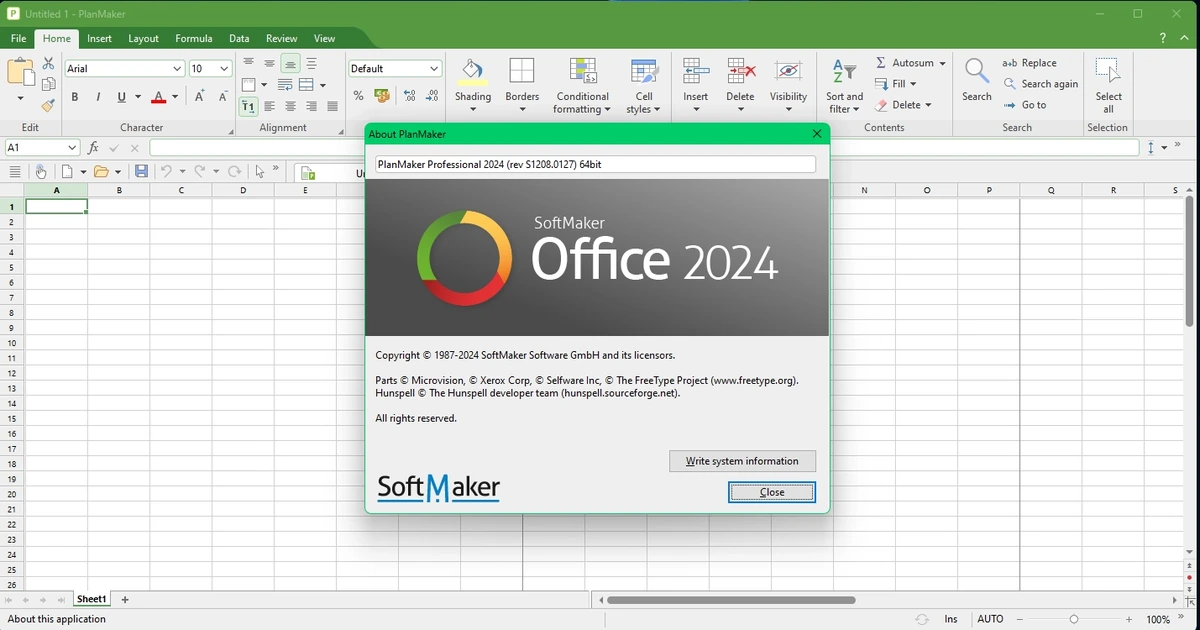Screen dimensions: 1200x630
Task: Click the Search magnifier icon
Action: pyautogui.click(x=977, y=72)
